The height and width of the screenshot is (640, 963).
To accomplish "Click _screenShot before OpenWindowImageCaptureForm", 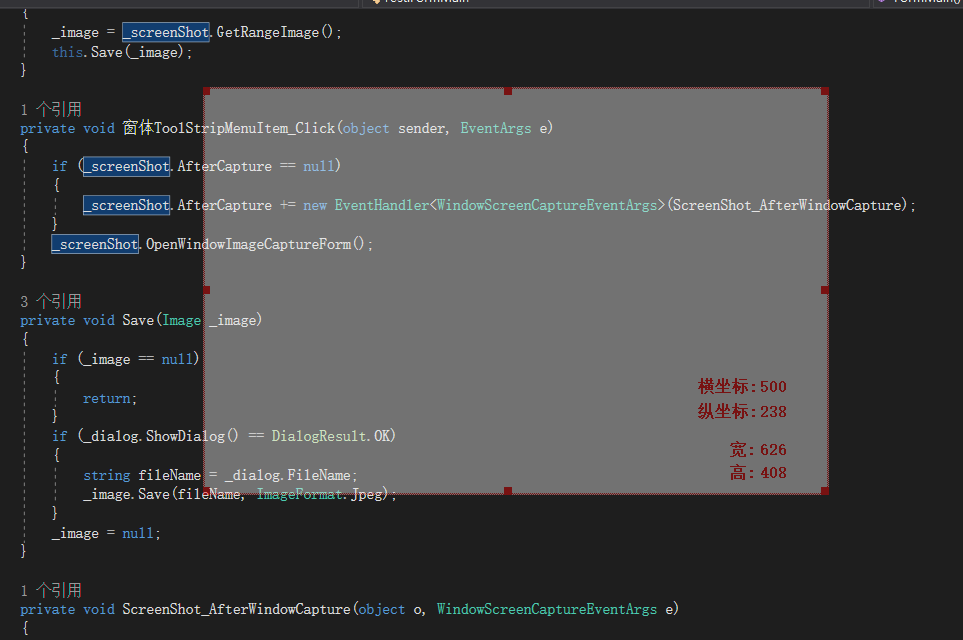I will coord(95,244).
